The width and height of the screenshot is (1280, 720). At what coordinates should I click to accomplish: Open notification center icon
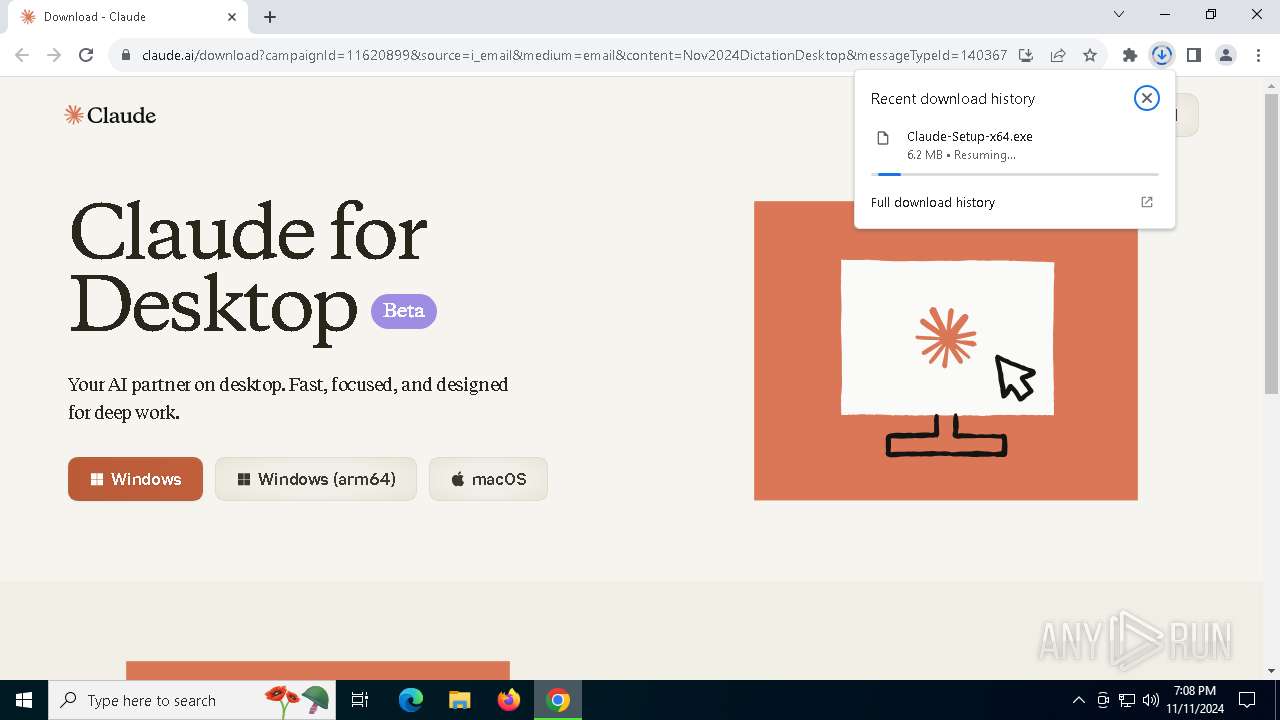1247,700
